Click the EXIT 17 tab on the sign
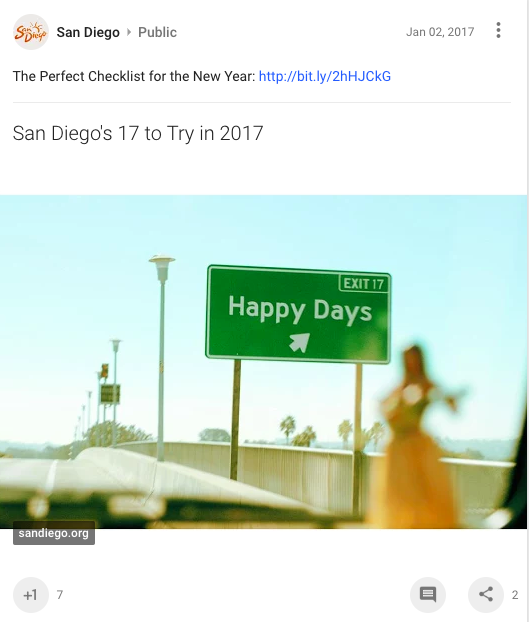Viewport: 529px width, 622px height. (x=364, y=284)
